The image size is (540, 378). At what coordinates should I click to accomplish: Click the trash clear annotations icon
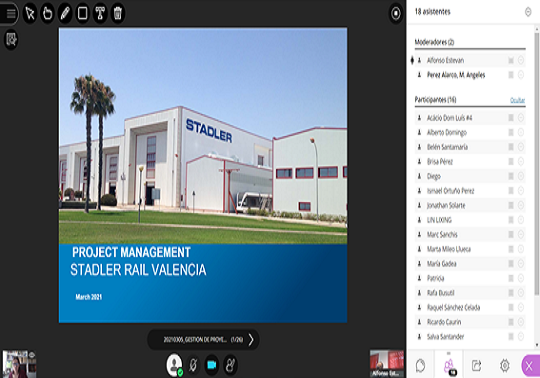118,13
